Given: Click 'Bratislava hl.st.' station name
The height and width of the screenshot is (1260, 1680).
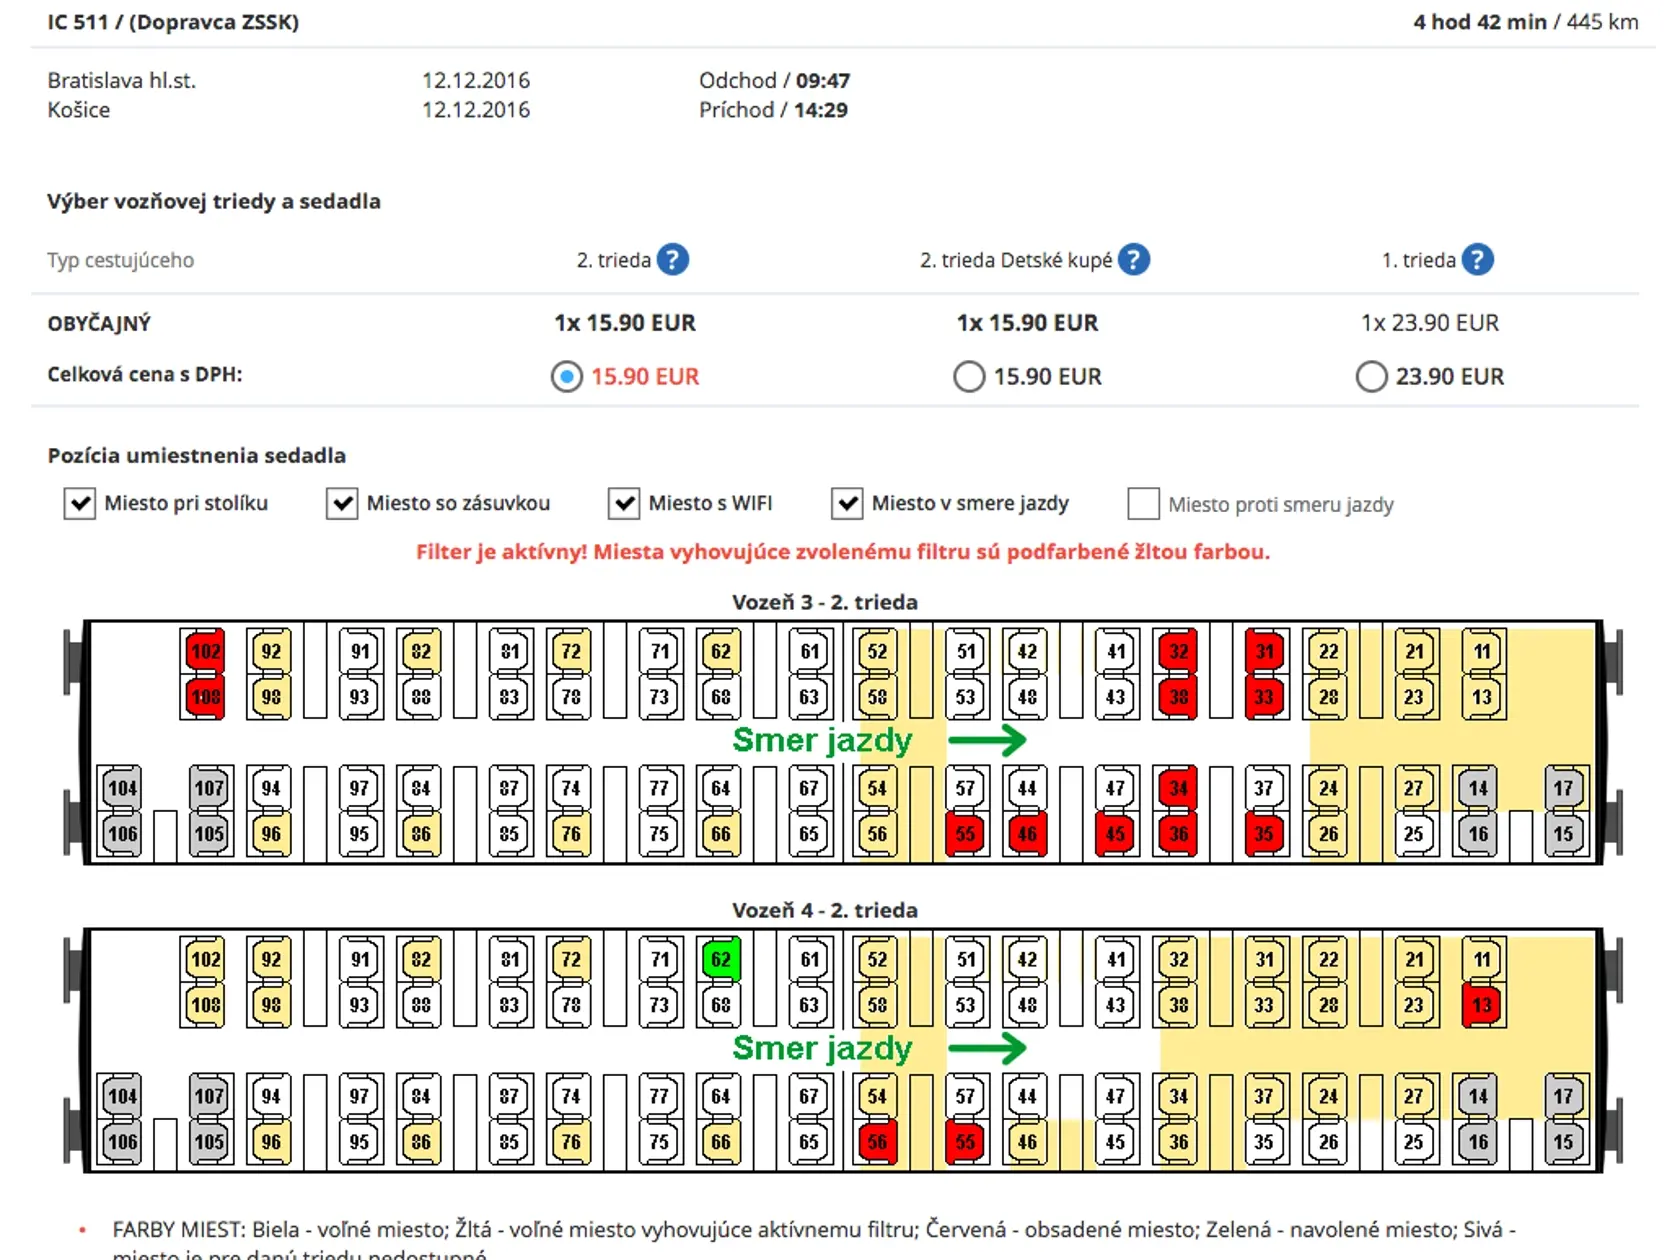Looking at the screenshot, I should (x=122, y=80).
